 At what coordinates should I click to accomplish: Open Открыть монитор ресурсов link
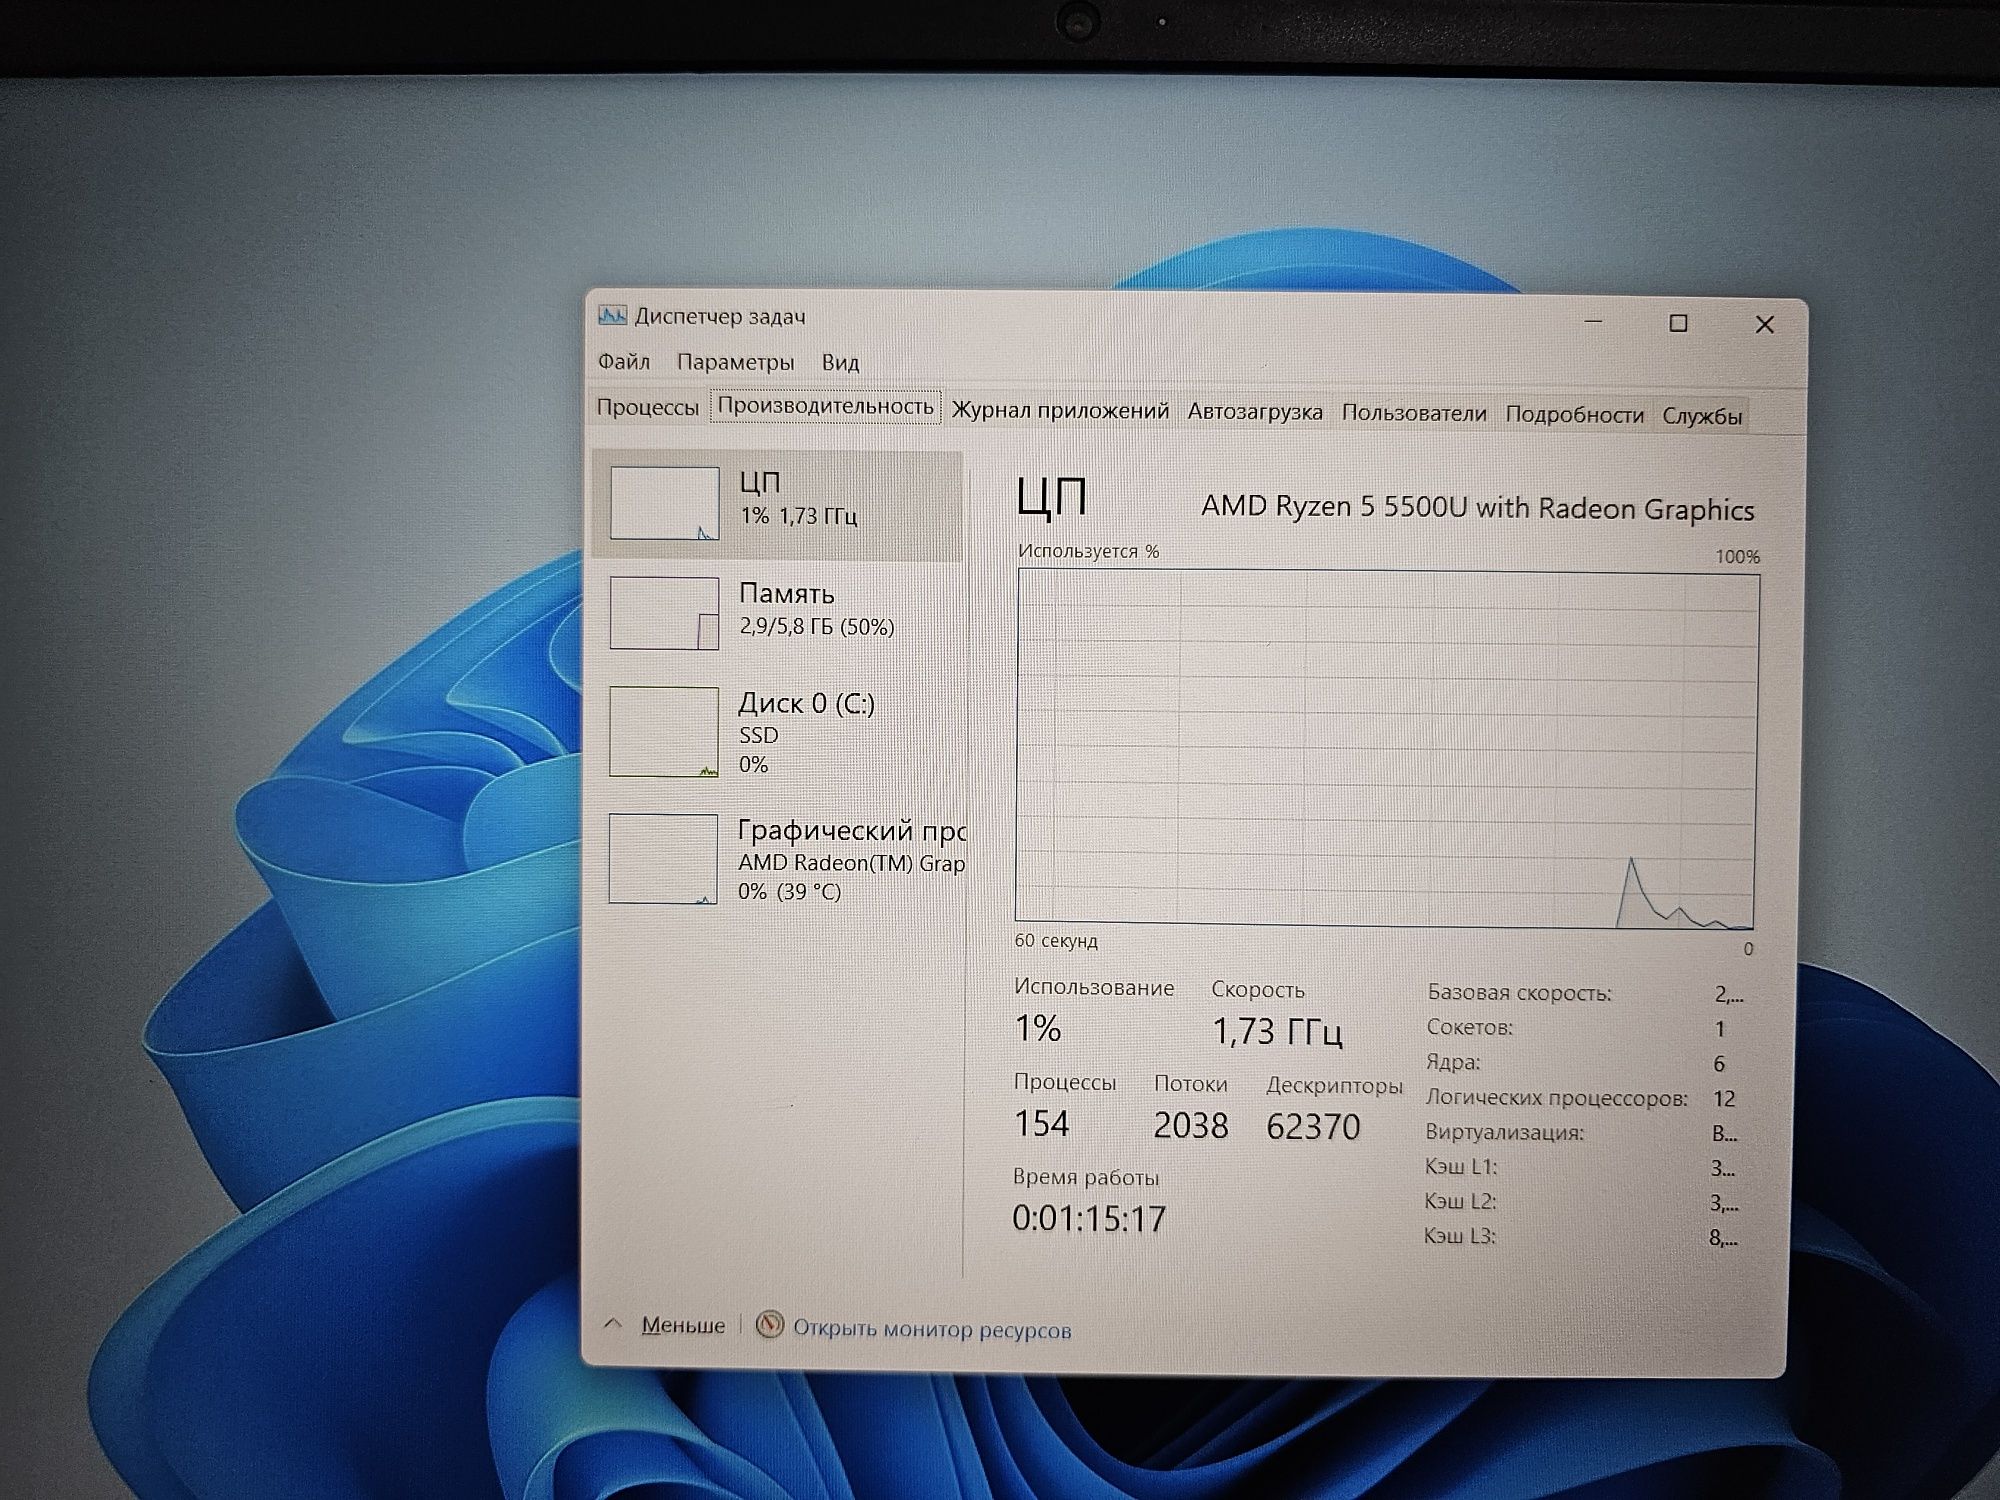pos(931,1329)
